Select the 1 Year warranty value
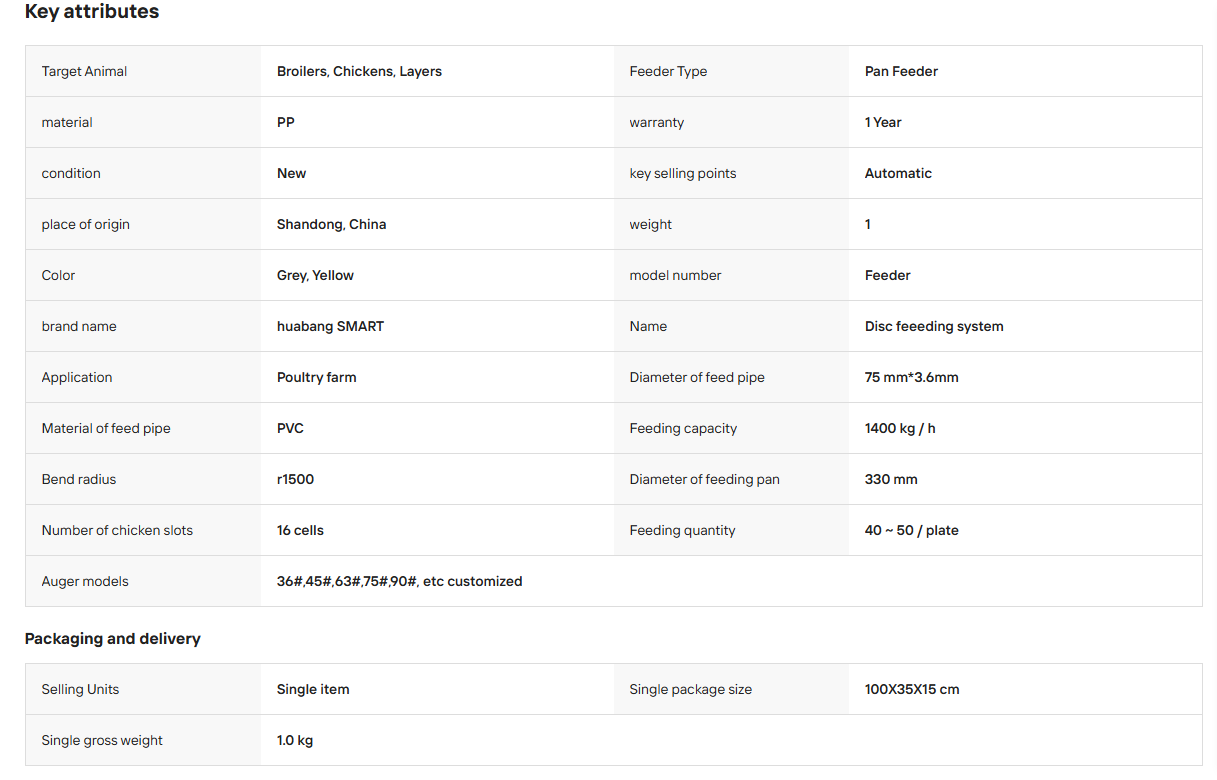Image resolution: width=1217 pixels, height=780 pixels. point(883,122)
